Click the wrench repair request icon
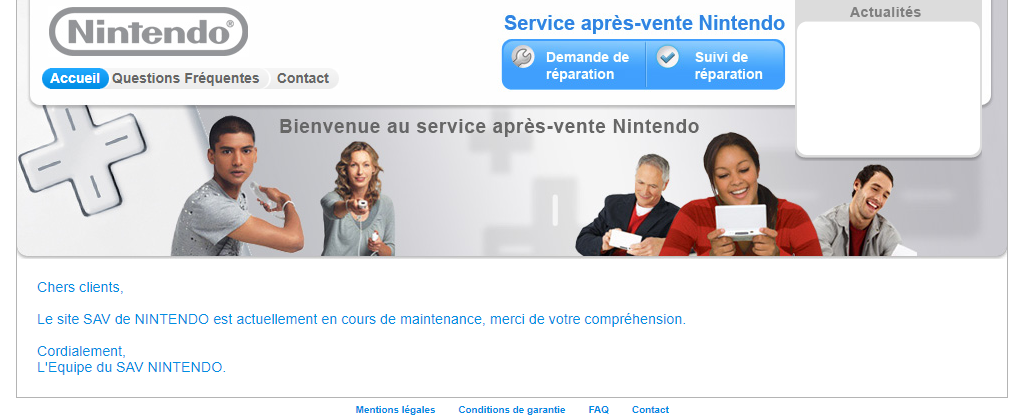 coord(523,57)
